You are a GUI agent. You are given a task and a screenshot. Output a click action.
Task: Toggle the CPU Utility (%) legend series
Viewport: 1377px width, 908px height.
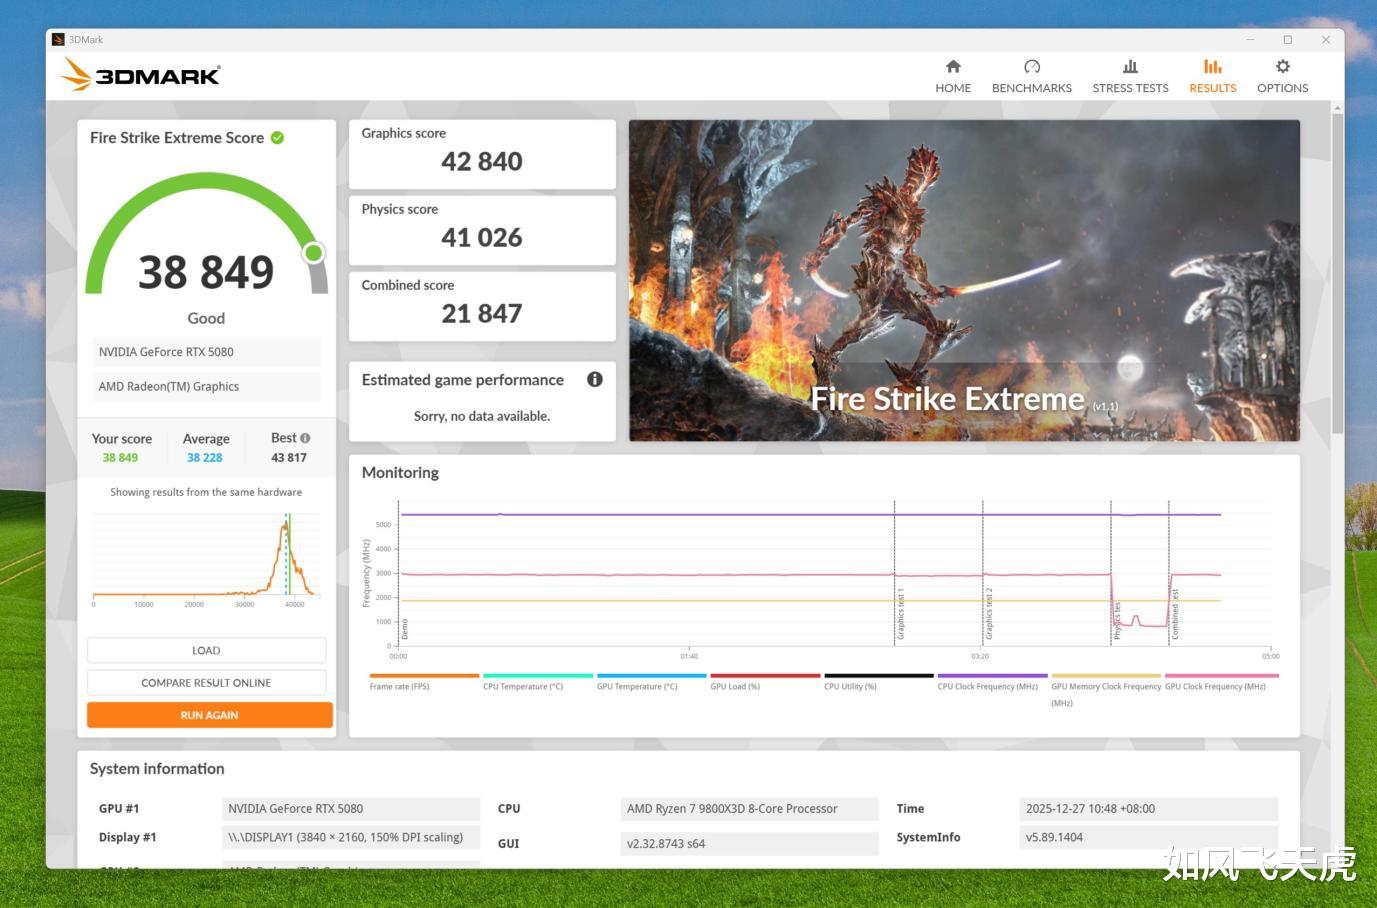click(879, 682)
